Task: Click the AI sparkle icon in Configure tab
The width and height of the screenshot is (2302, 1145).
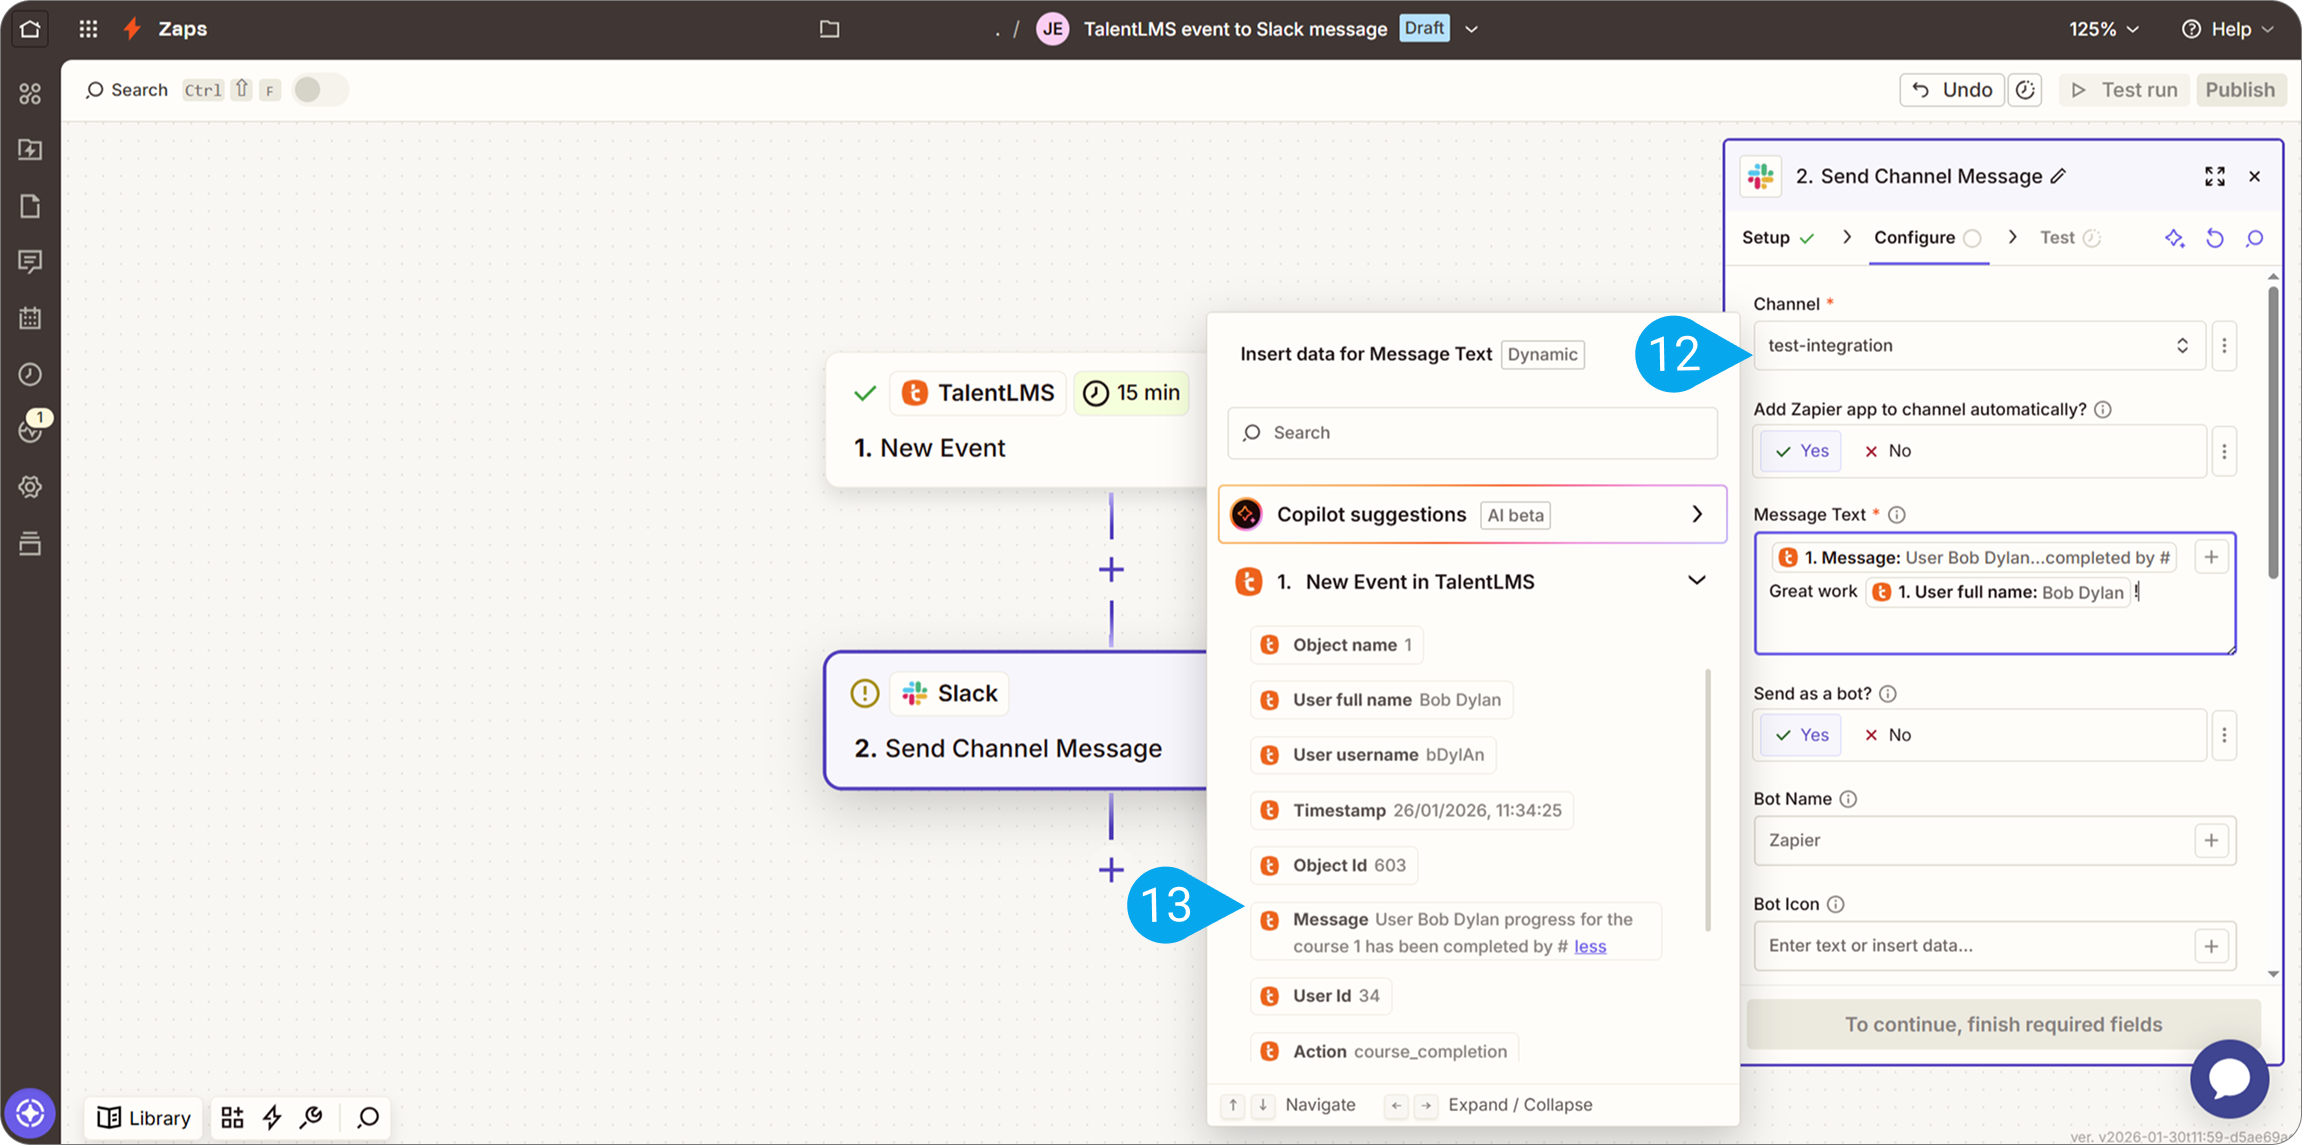Action: pos(2174,238)
